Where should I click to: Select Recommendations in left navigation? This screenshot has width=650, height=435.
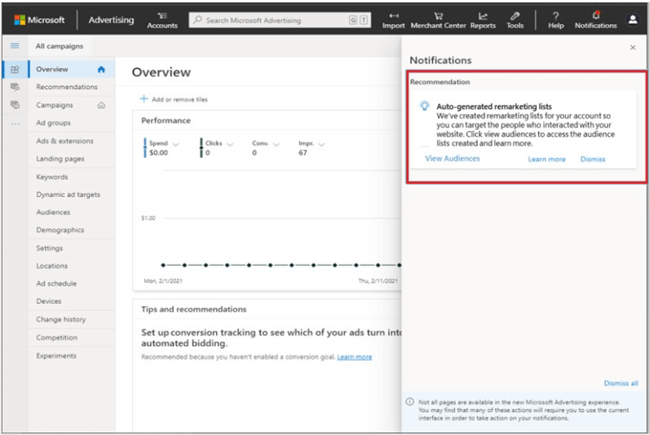pos(66,87)
